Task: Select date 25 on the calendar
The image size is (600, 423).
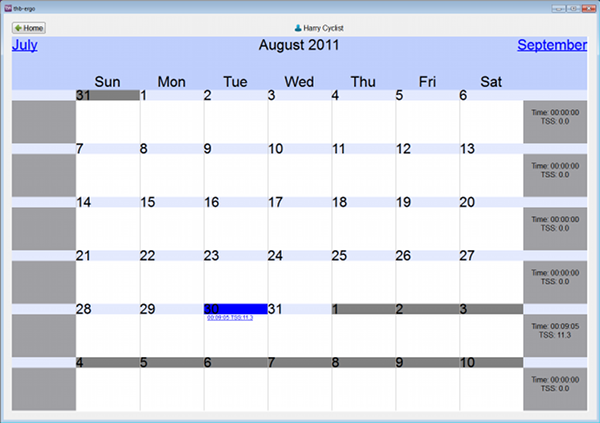Action: pos(363,256)
